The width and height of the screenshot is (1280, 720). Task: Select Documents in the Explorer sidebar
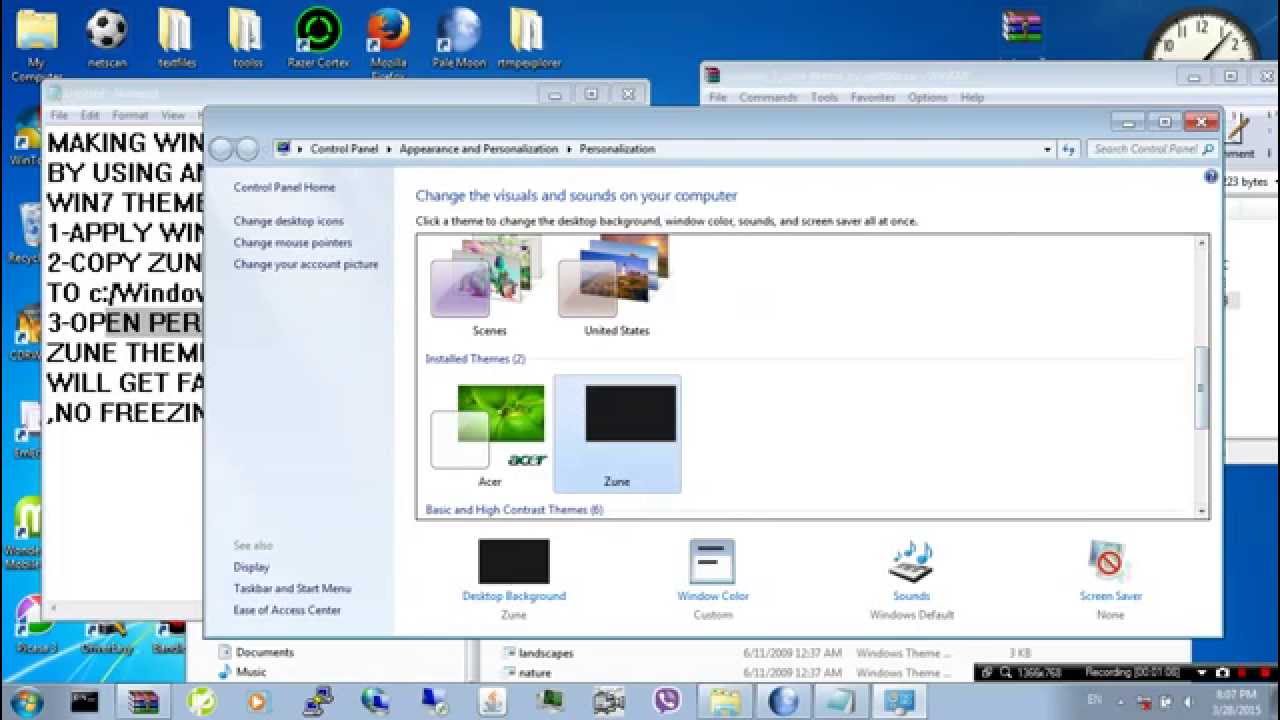(256, 652)
